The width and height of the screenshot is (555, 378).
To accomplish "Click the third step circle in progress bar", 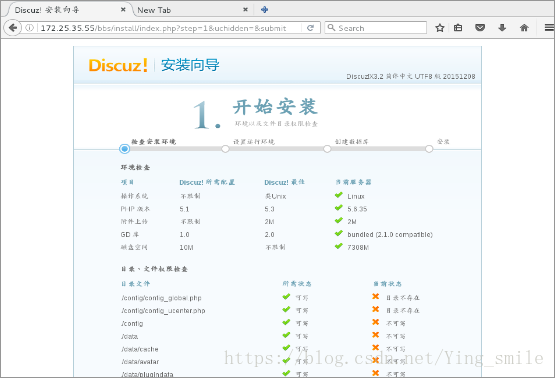I will tap(327, 149).
